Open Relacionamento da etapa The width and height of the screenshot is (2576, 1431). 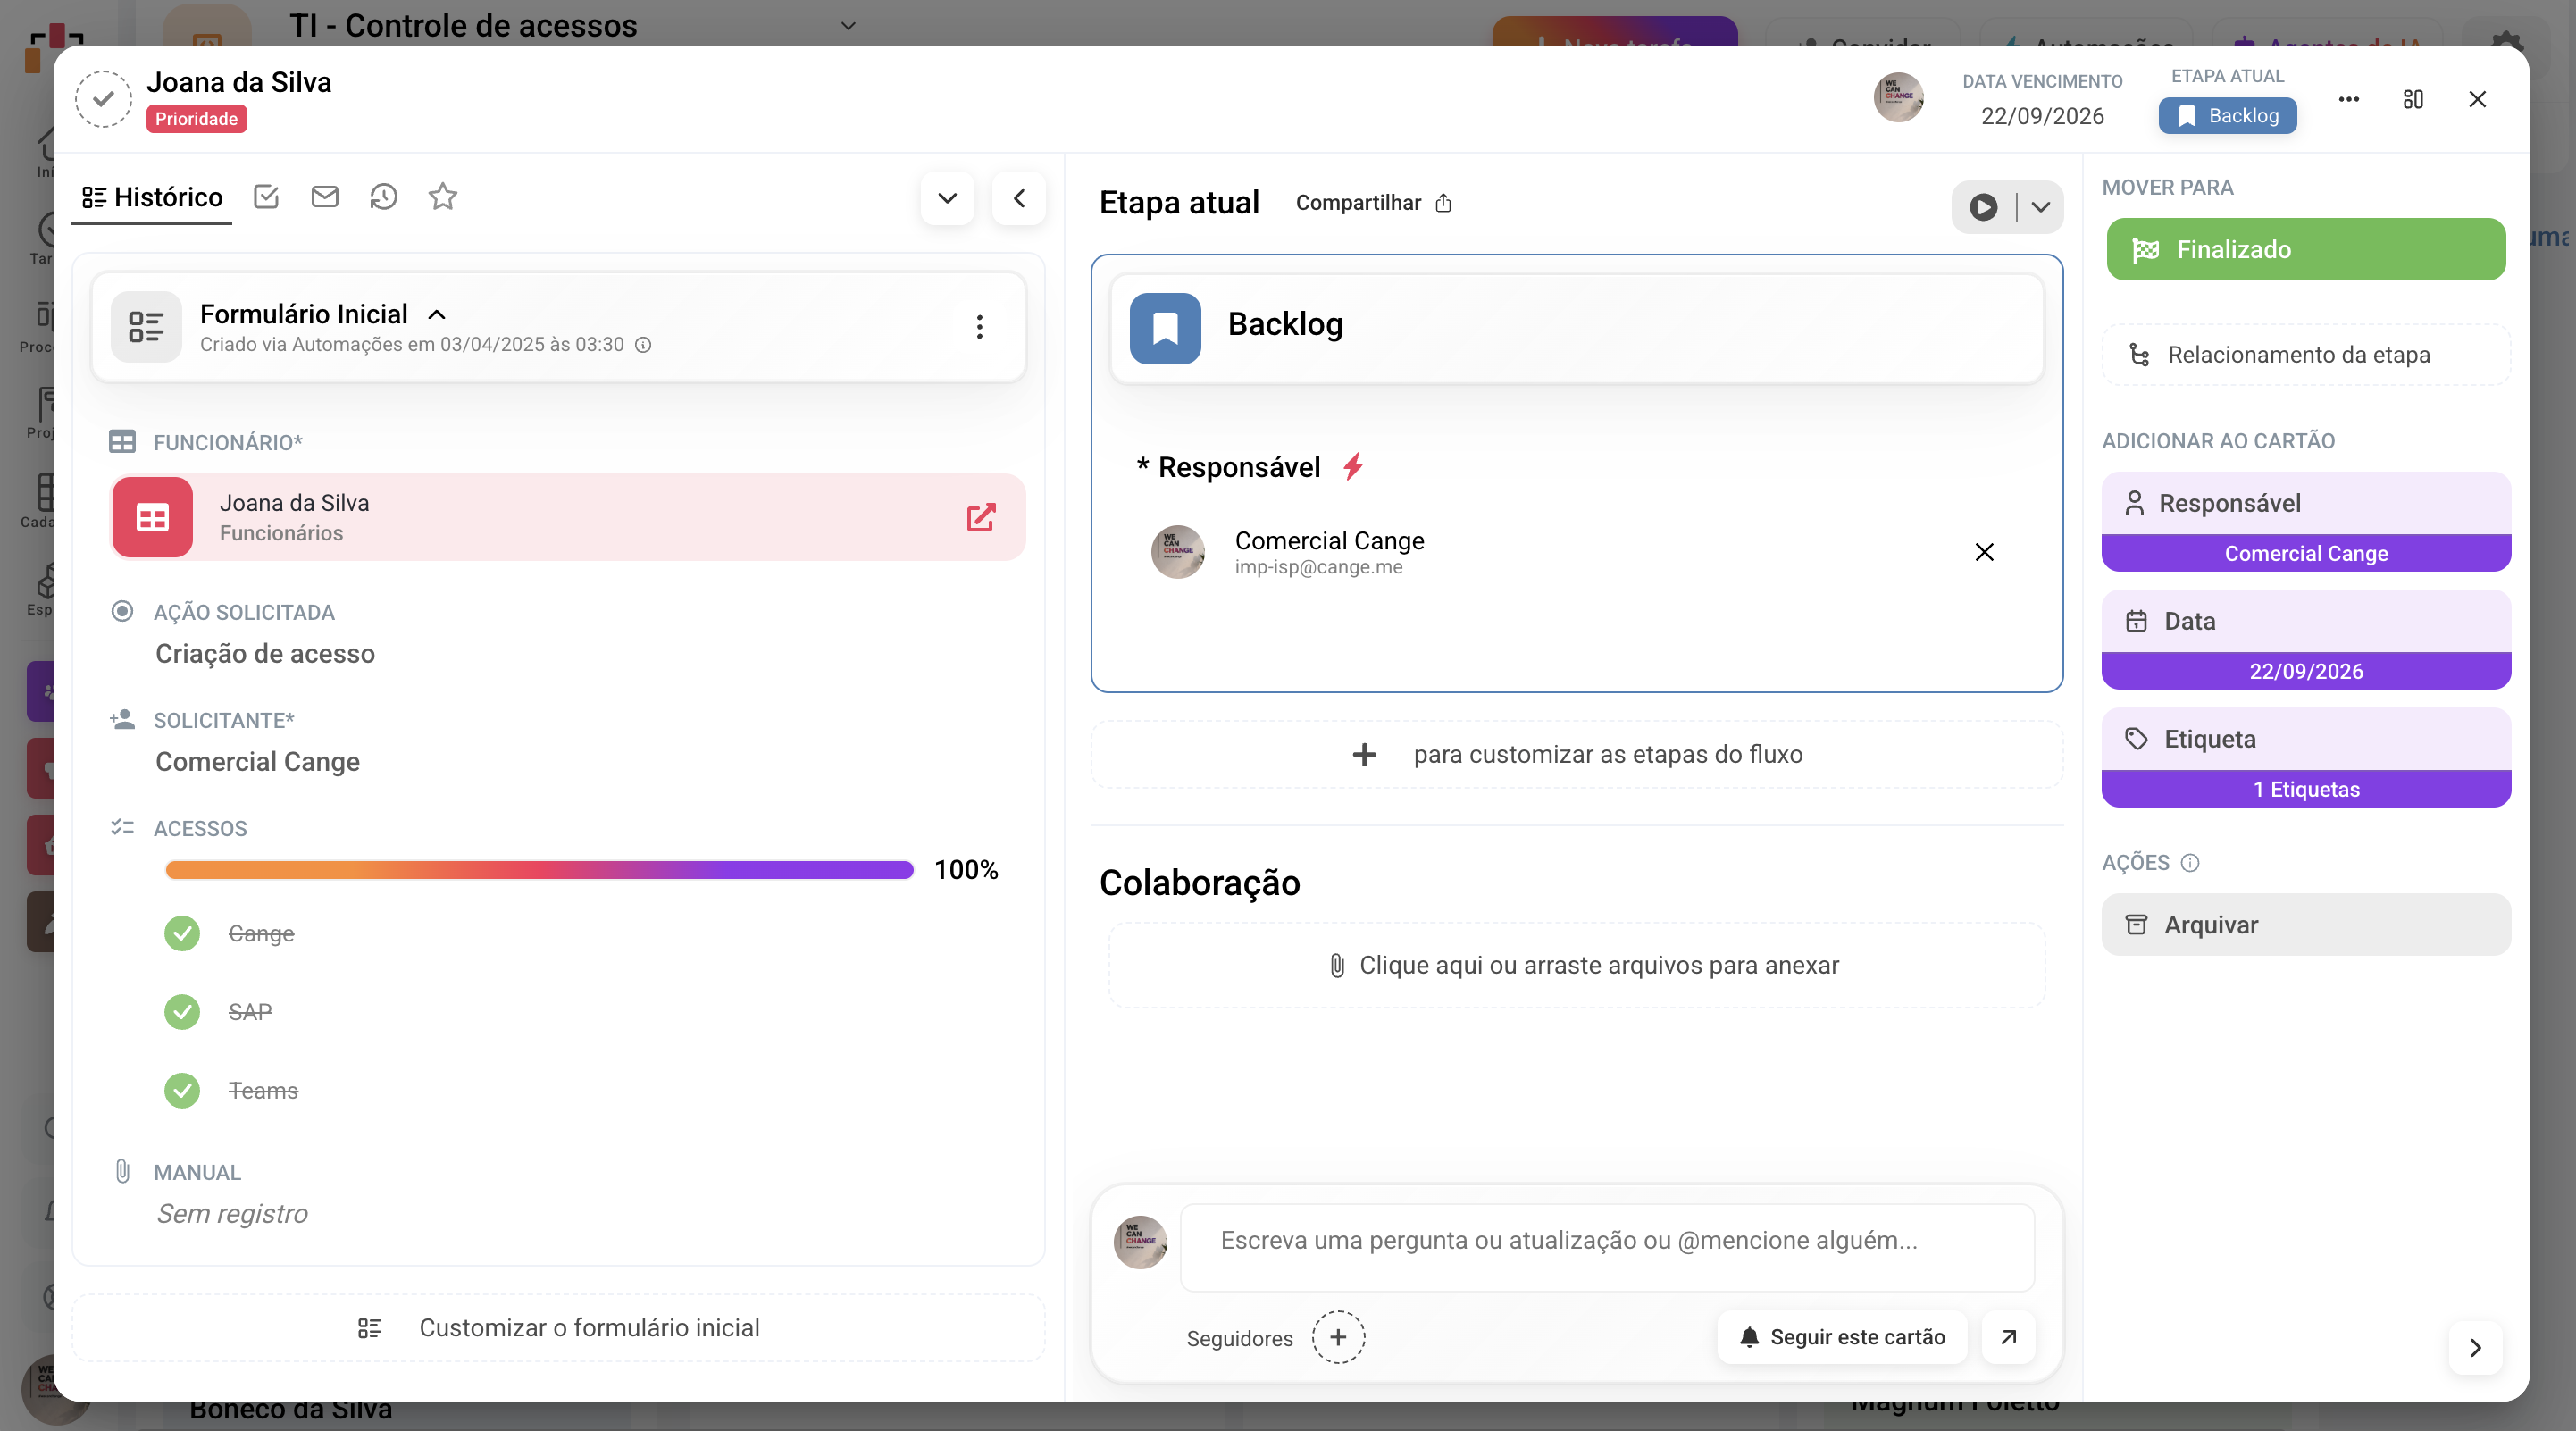click(2306, 355)
